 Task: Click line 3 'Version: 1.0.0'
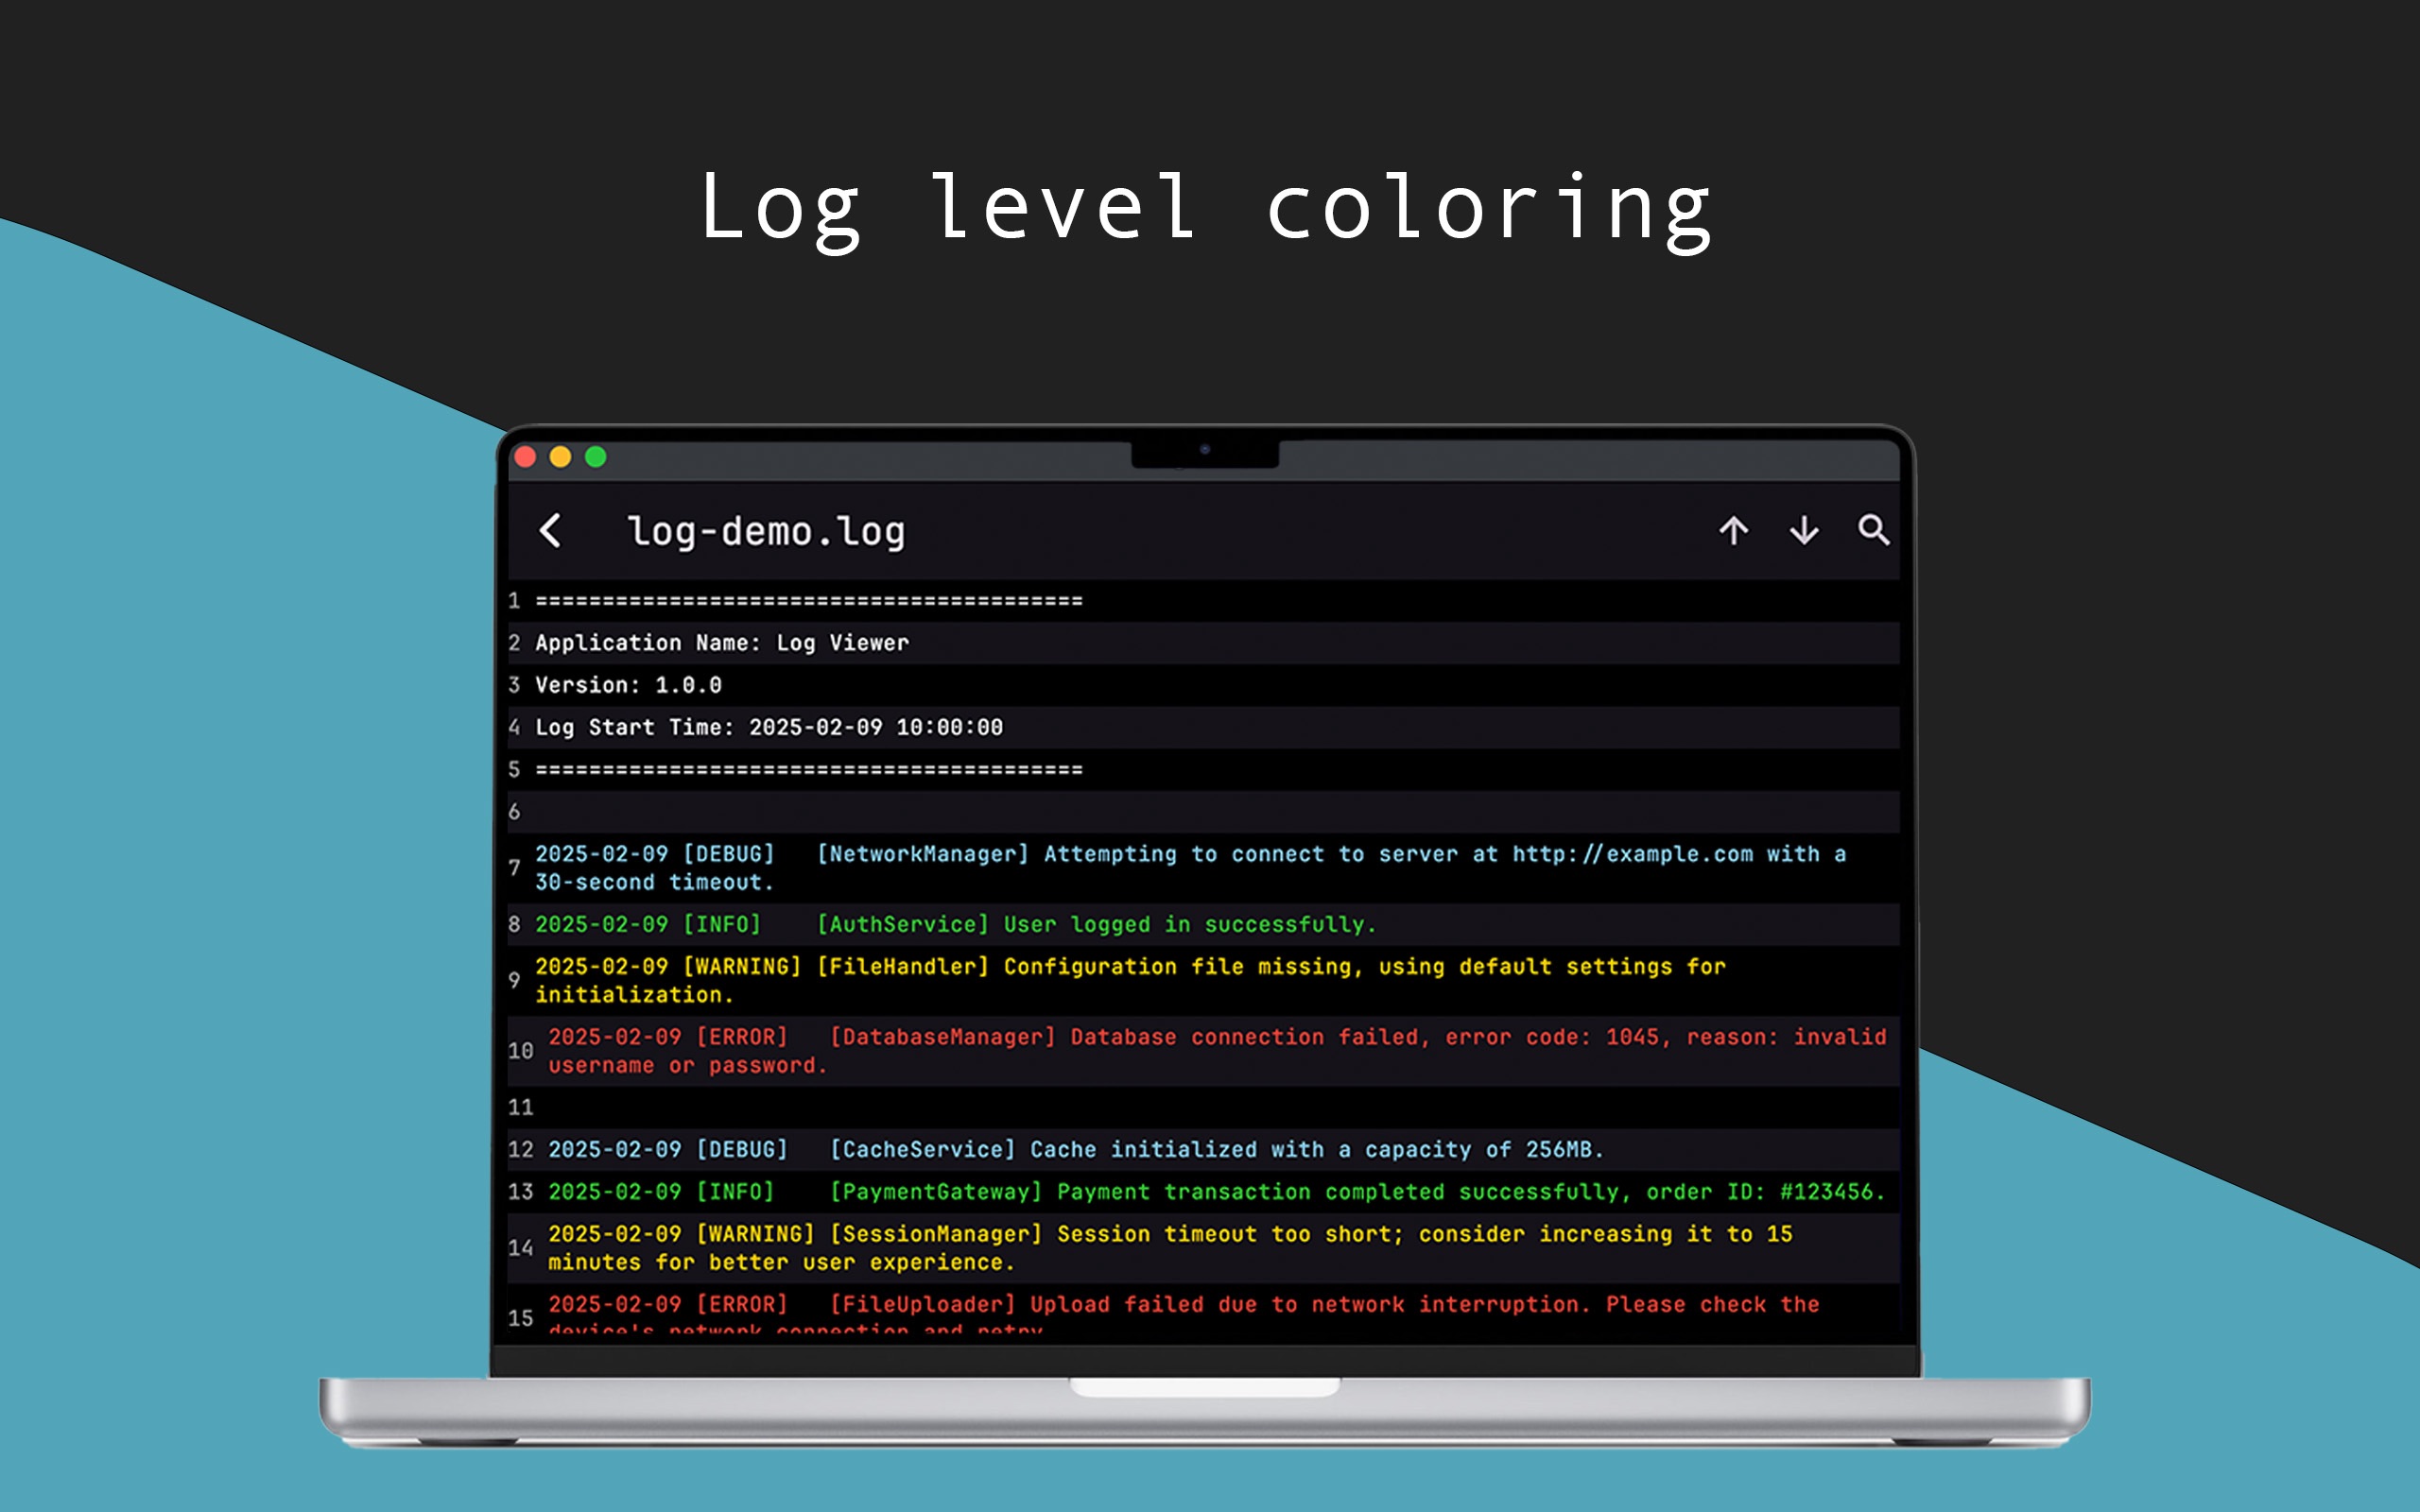[x=1204, y=685]
